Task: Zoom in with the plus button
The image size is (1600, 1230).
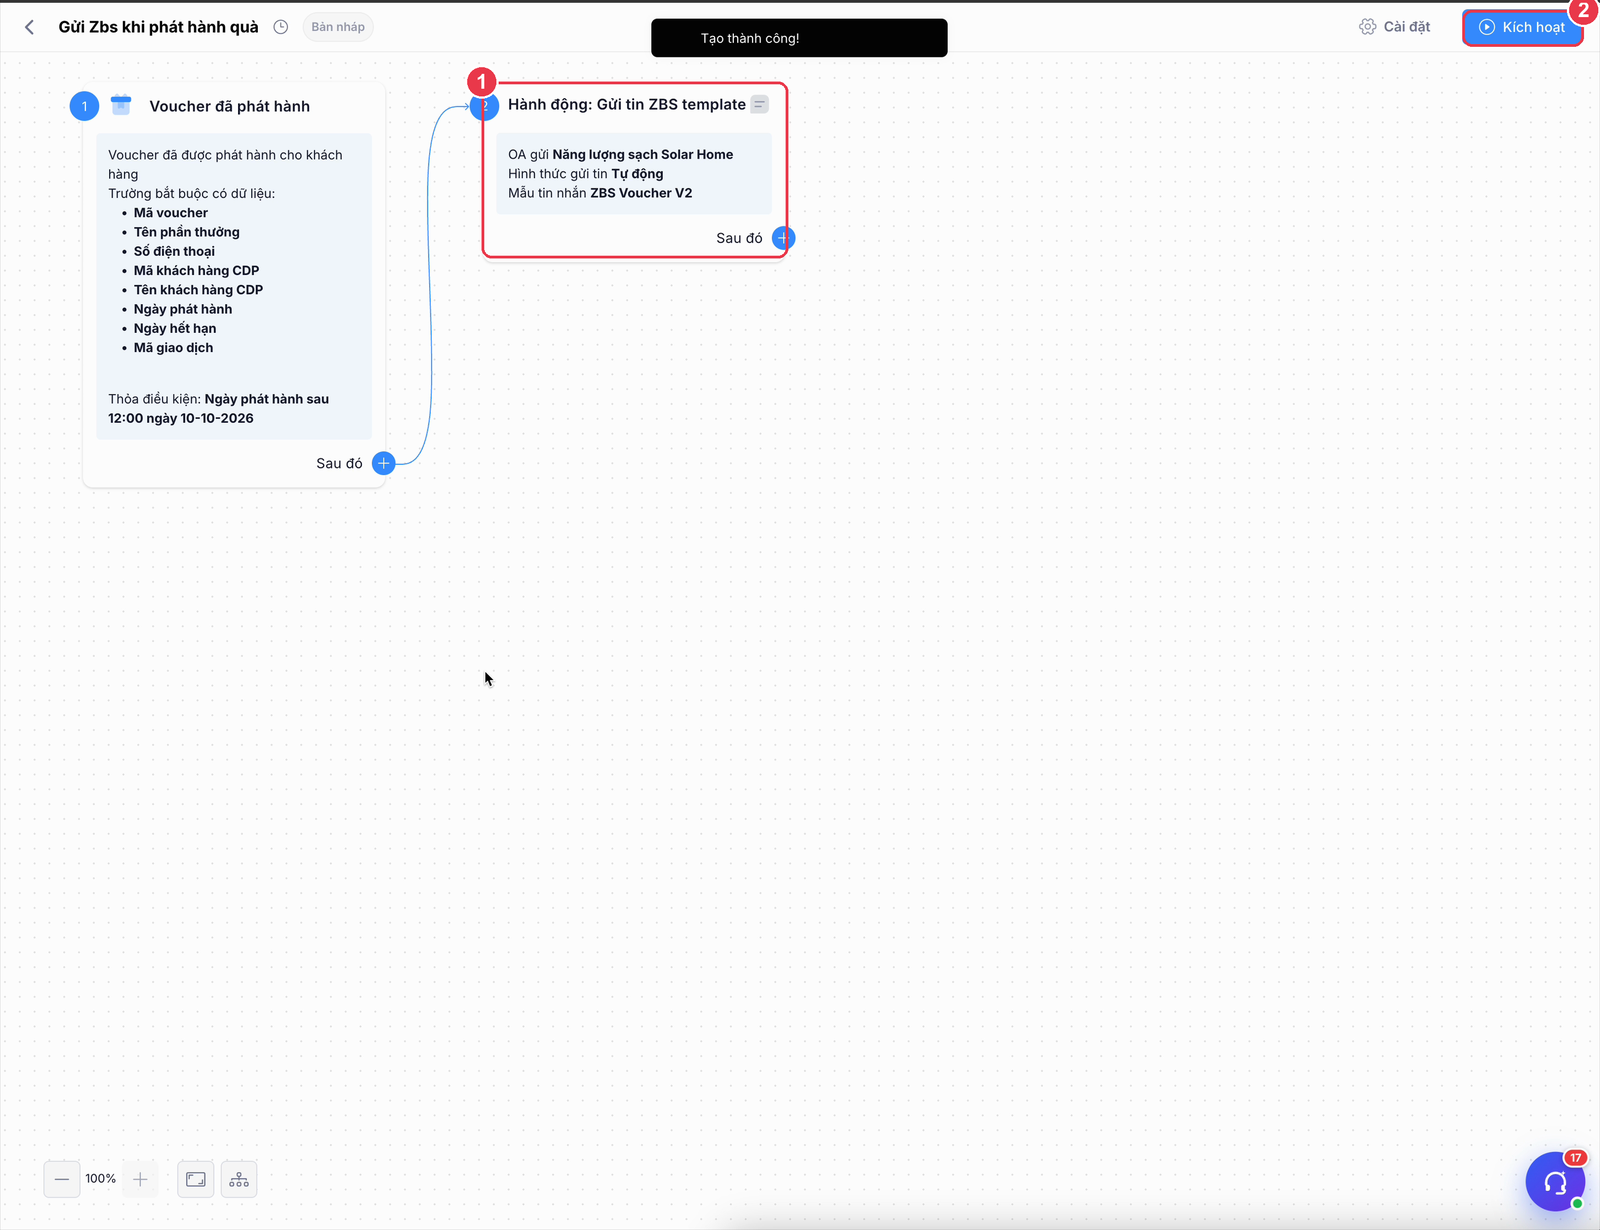Action: pyautogui.click(x=140, y=1179)
